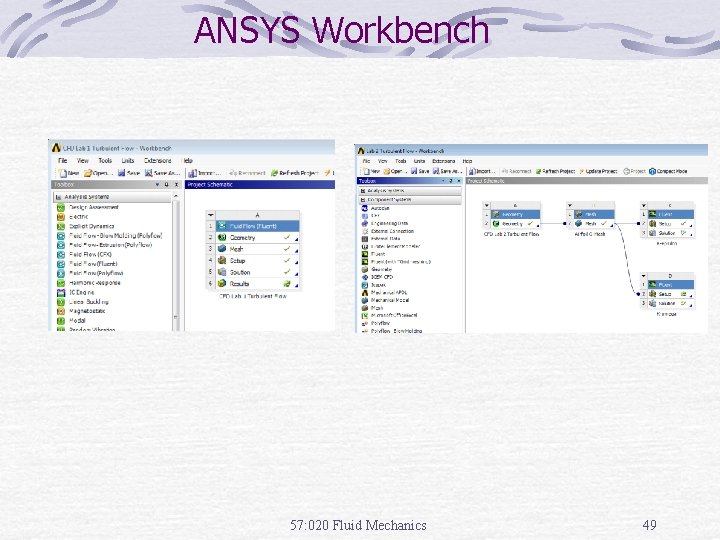Click Reconnect button in Lab 2 toolbar

(x=517, y=171)
